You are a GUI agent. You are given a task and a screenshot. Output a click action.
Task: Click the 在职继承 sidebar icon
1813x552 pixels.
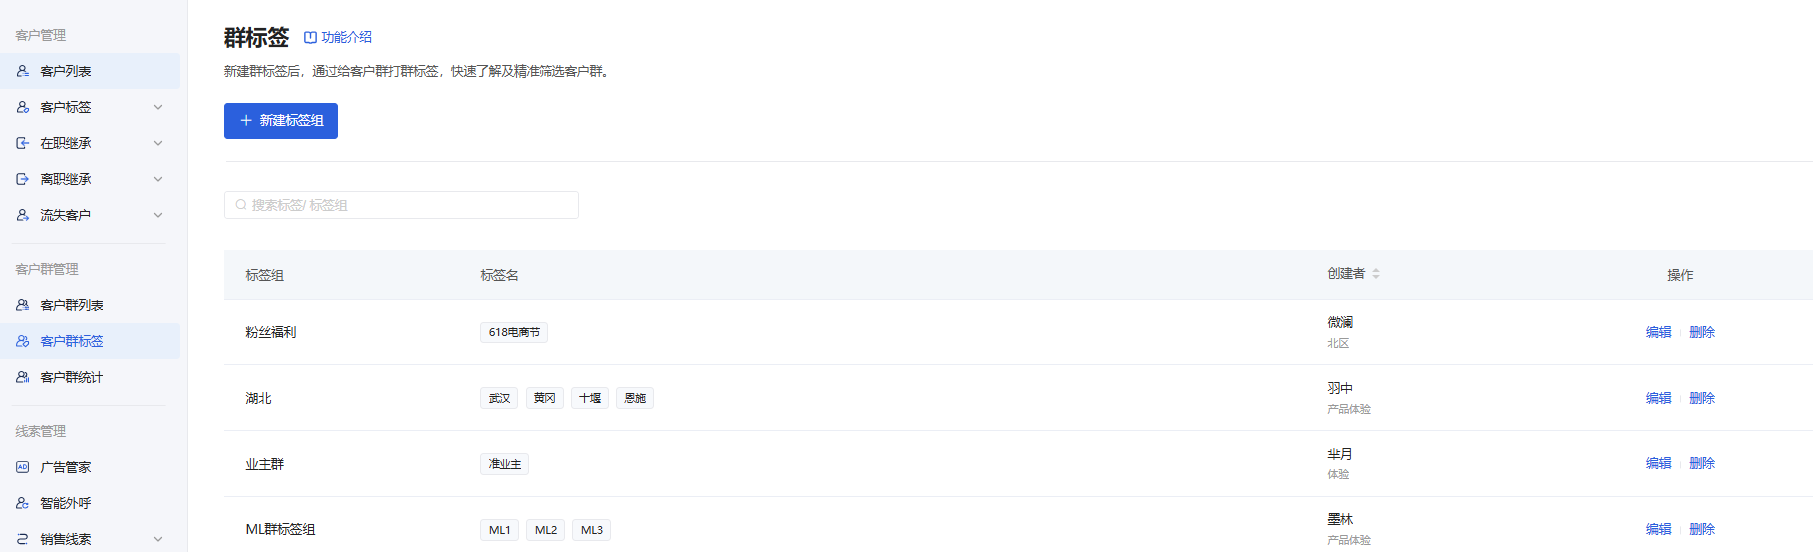tap(23, 143)
